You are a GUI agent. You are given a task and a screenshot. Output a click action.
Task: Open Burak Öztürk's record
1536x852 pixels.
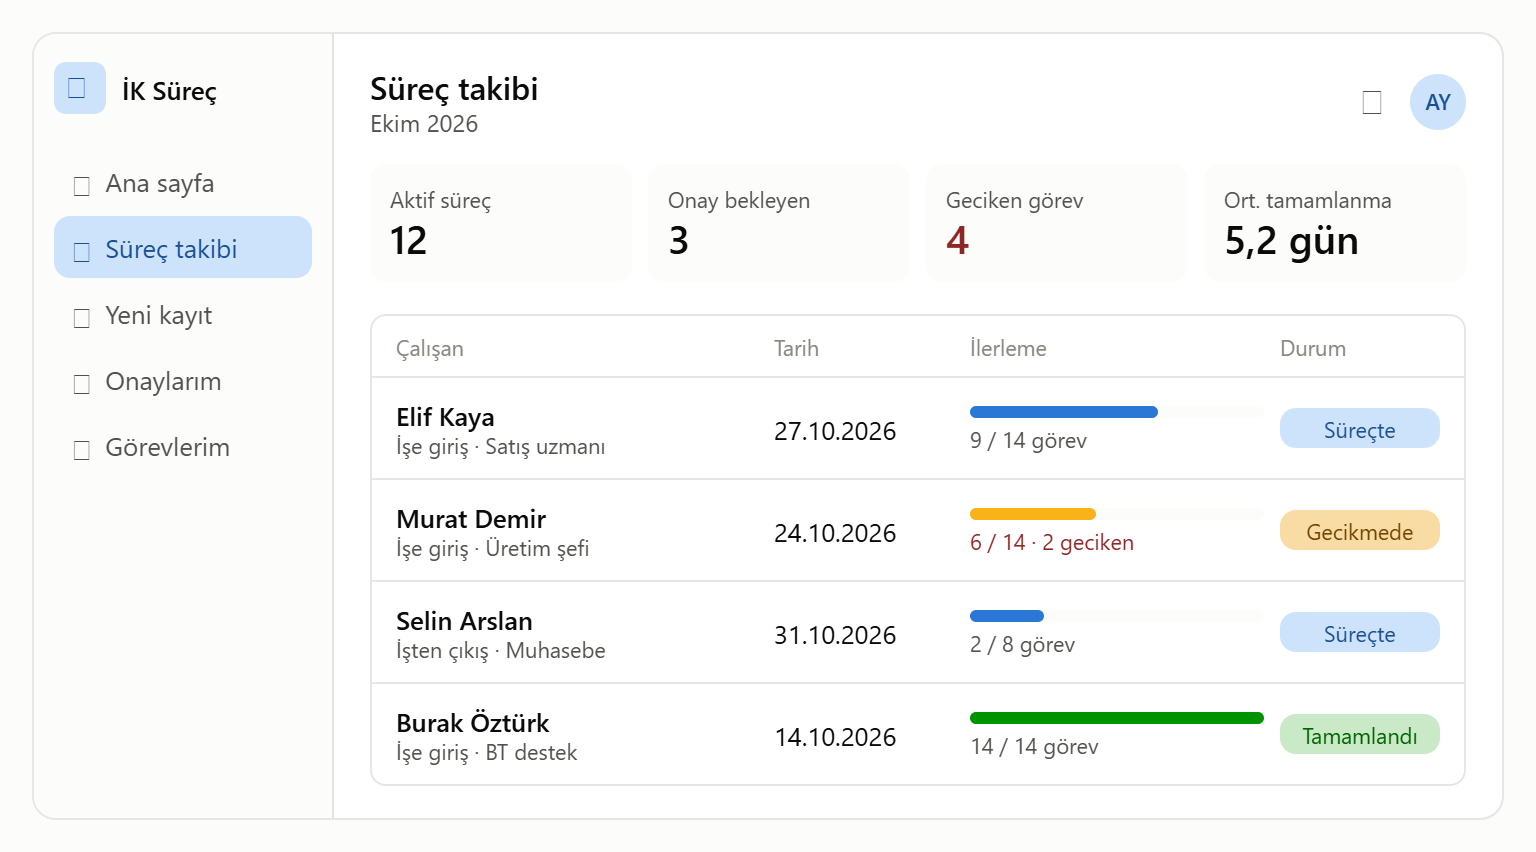click(x=918, y=735)
